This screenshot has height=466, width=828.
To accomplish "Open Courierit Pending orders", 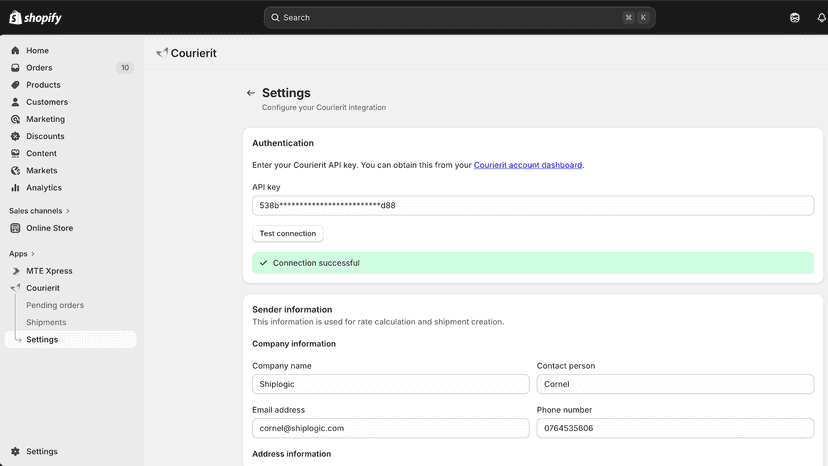I will pyautogui.click(x=55, y=305).
